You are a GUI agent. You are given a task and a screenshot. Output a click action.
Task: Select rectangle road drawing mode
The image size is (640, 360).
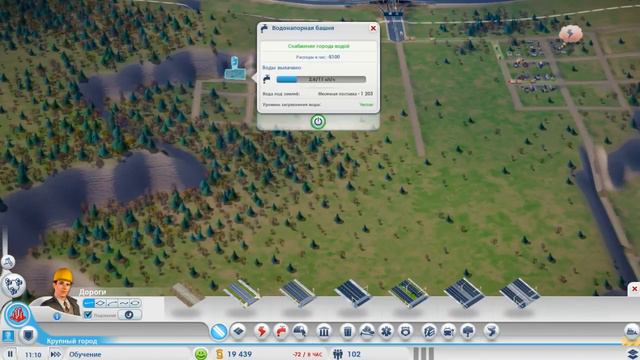pyautogui.click(x=100, y=303)
